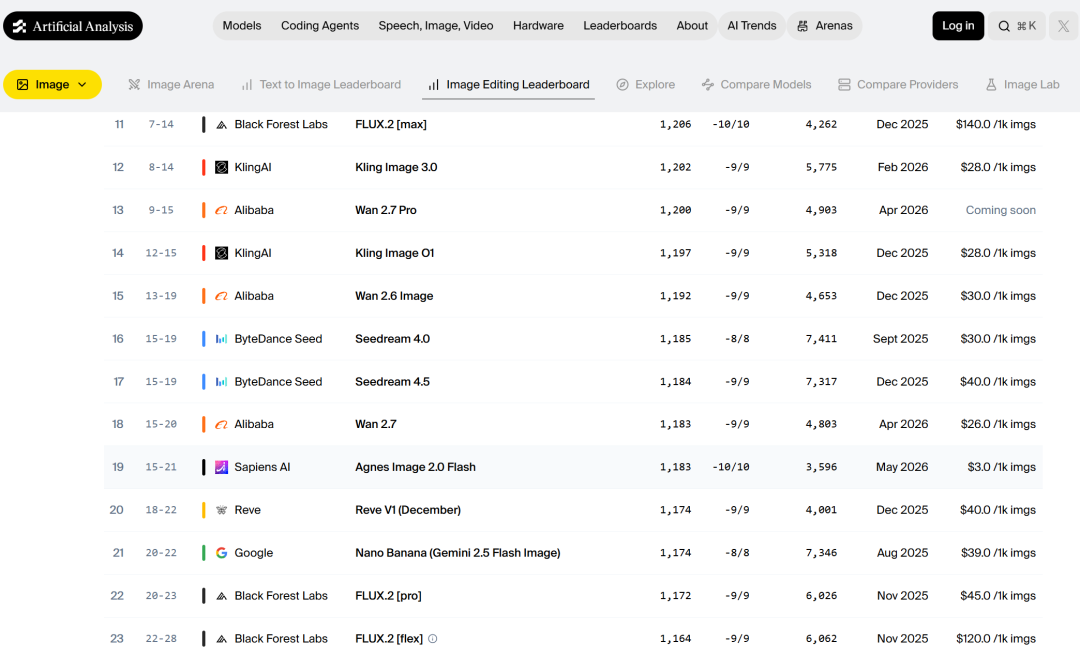Screen dimensions: 1080x657
Task: Switch to Text to Image Leaderboard tab
Action: pos(321,85)
